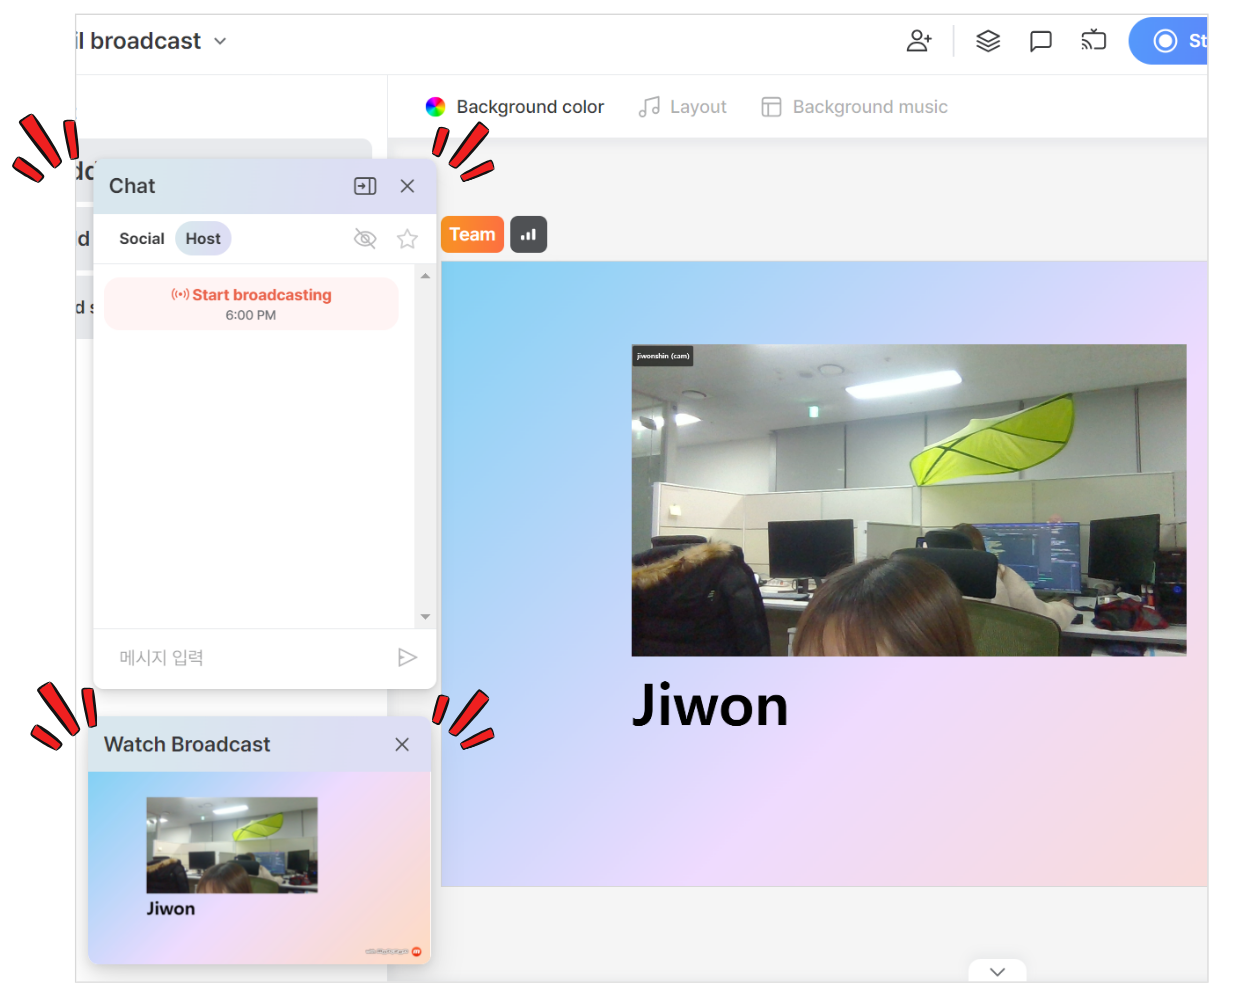Toggle hidden messages with the eye icon
This screenshot has height=1006, width=1239.
click(x=365, y=238)
